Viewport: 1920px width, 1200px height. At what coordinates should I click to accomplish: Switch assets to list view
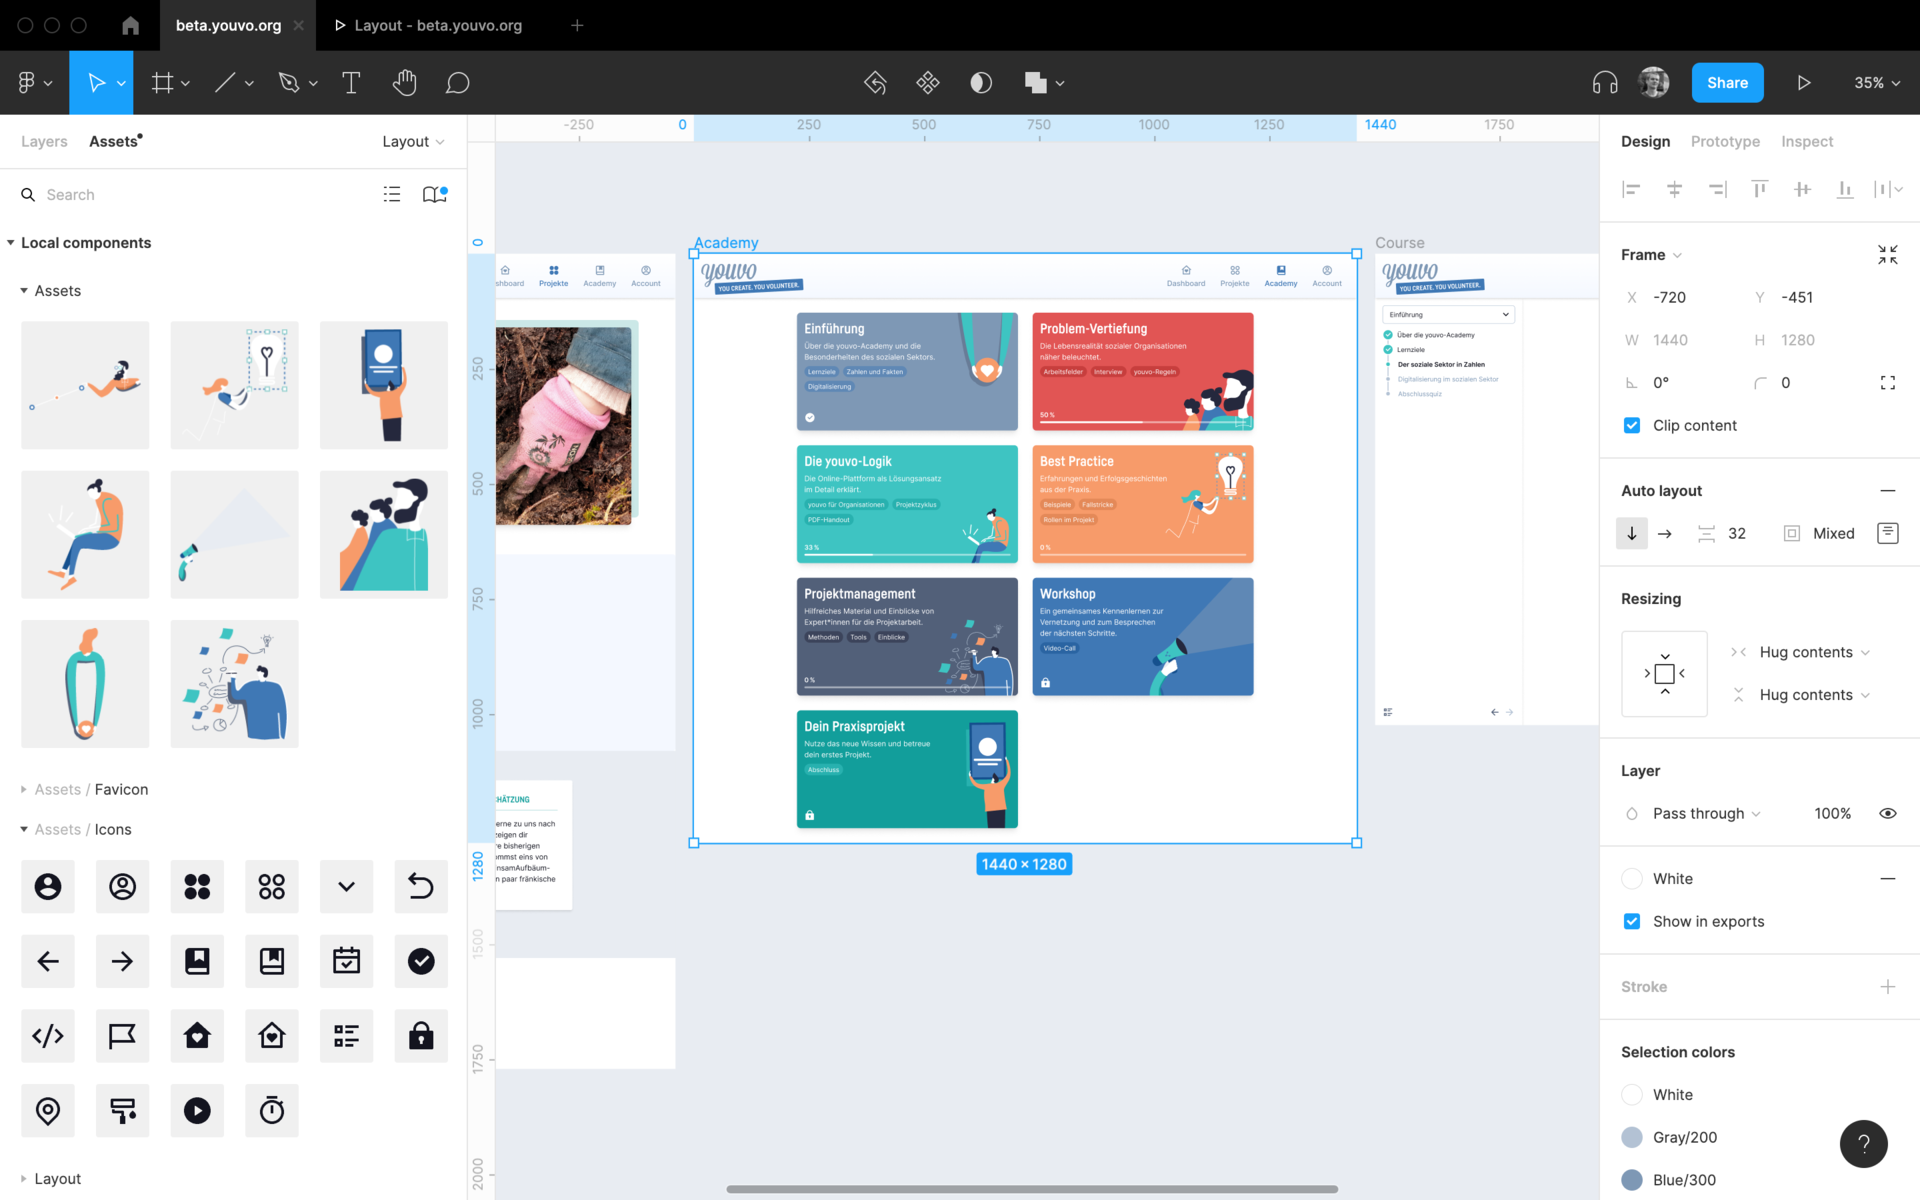(392, 194)
